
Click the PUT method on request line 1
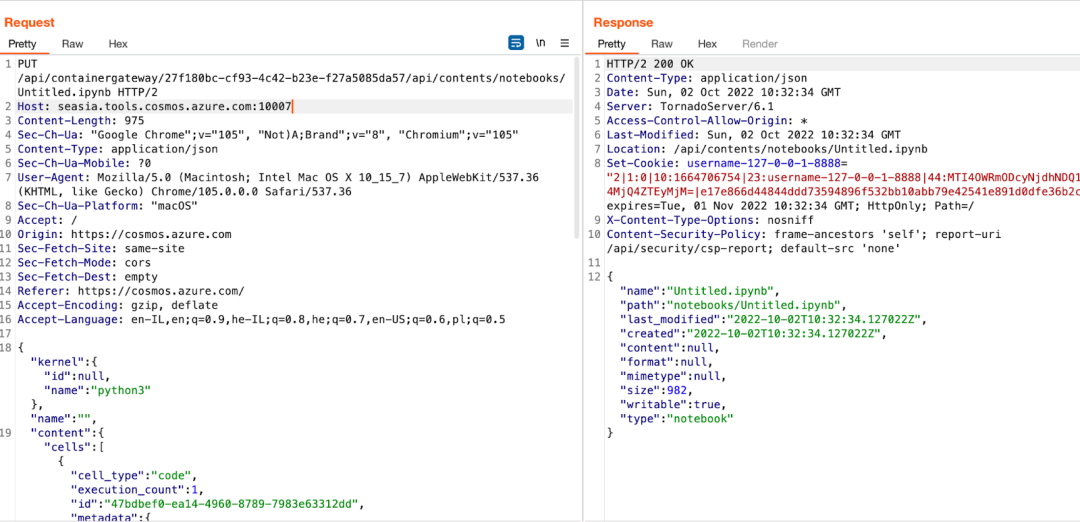27,64
